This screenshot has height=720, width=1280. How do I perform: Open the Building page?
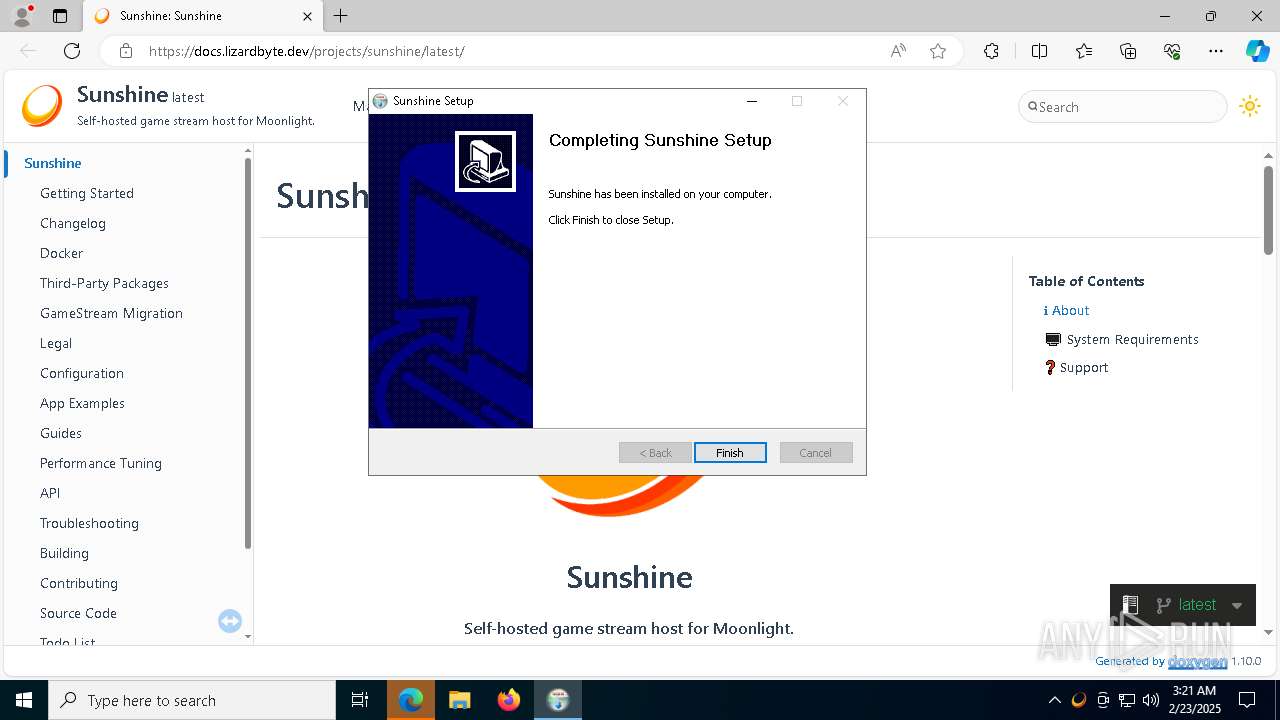(x=64, y=553)
